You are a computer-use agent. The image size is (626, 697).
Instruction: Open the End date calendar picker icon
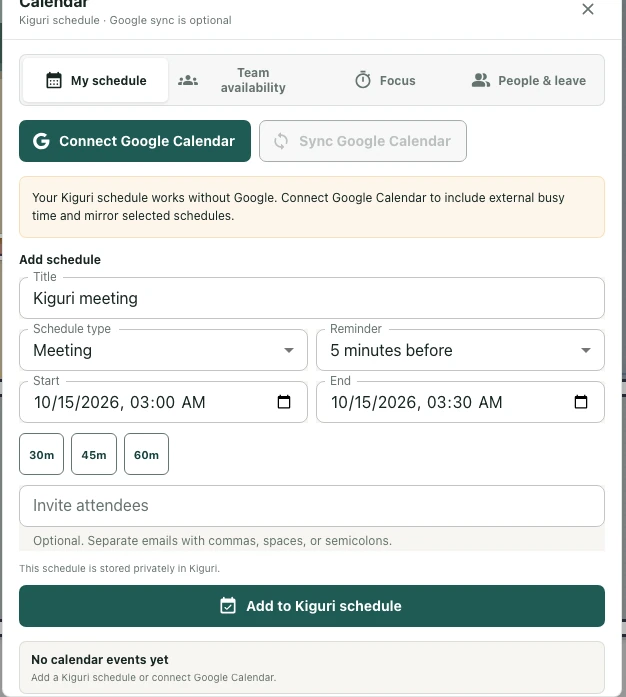581,402
